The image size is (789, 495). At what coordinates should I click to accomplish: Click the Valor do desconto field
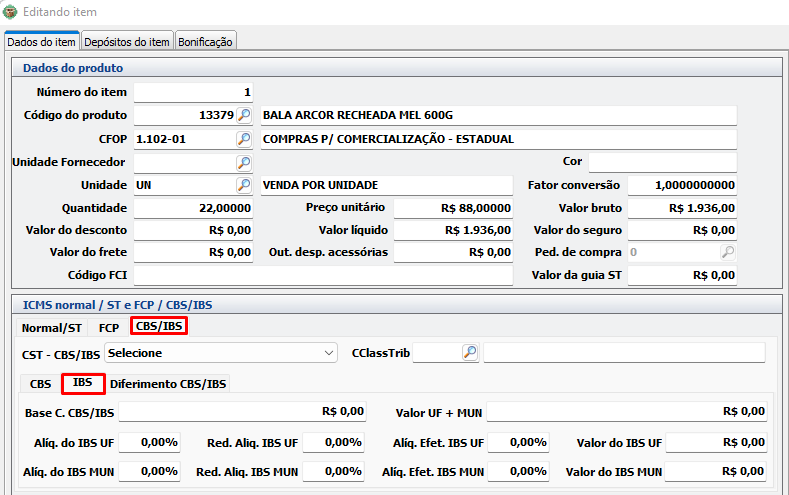pyautogui.click(x=193, y=230)
